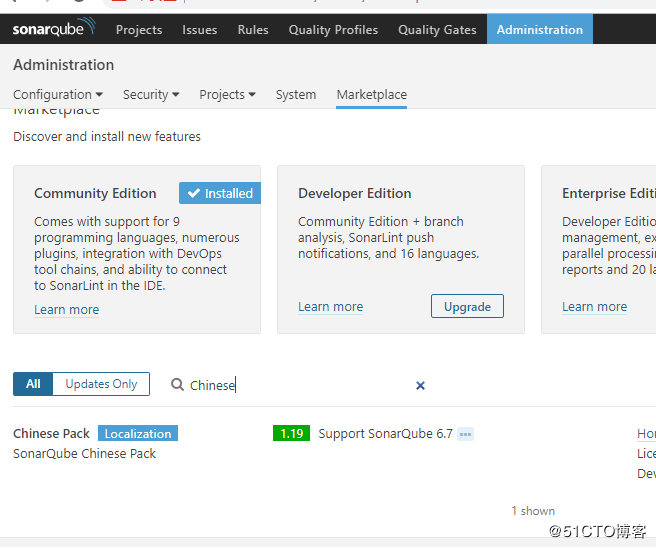Open the Security dropdown menu
656x548 pixels.
pyautogui.click(x=151, y=94)
